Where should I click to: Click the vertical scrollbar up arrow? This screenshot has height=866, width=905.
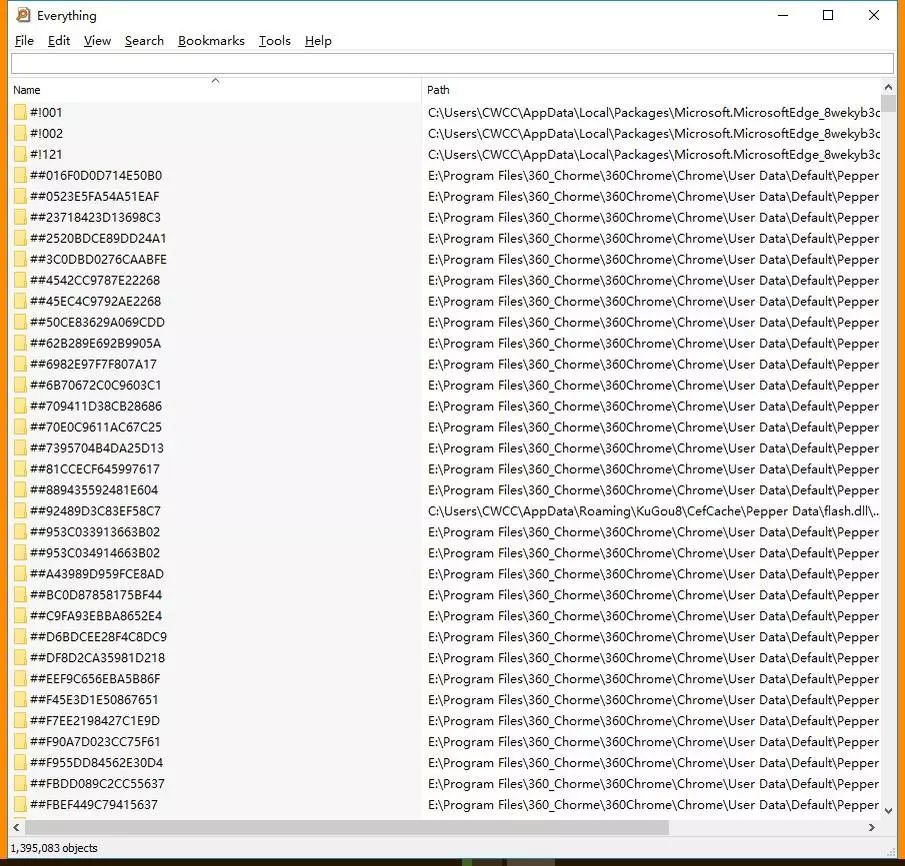(888, 87)
